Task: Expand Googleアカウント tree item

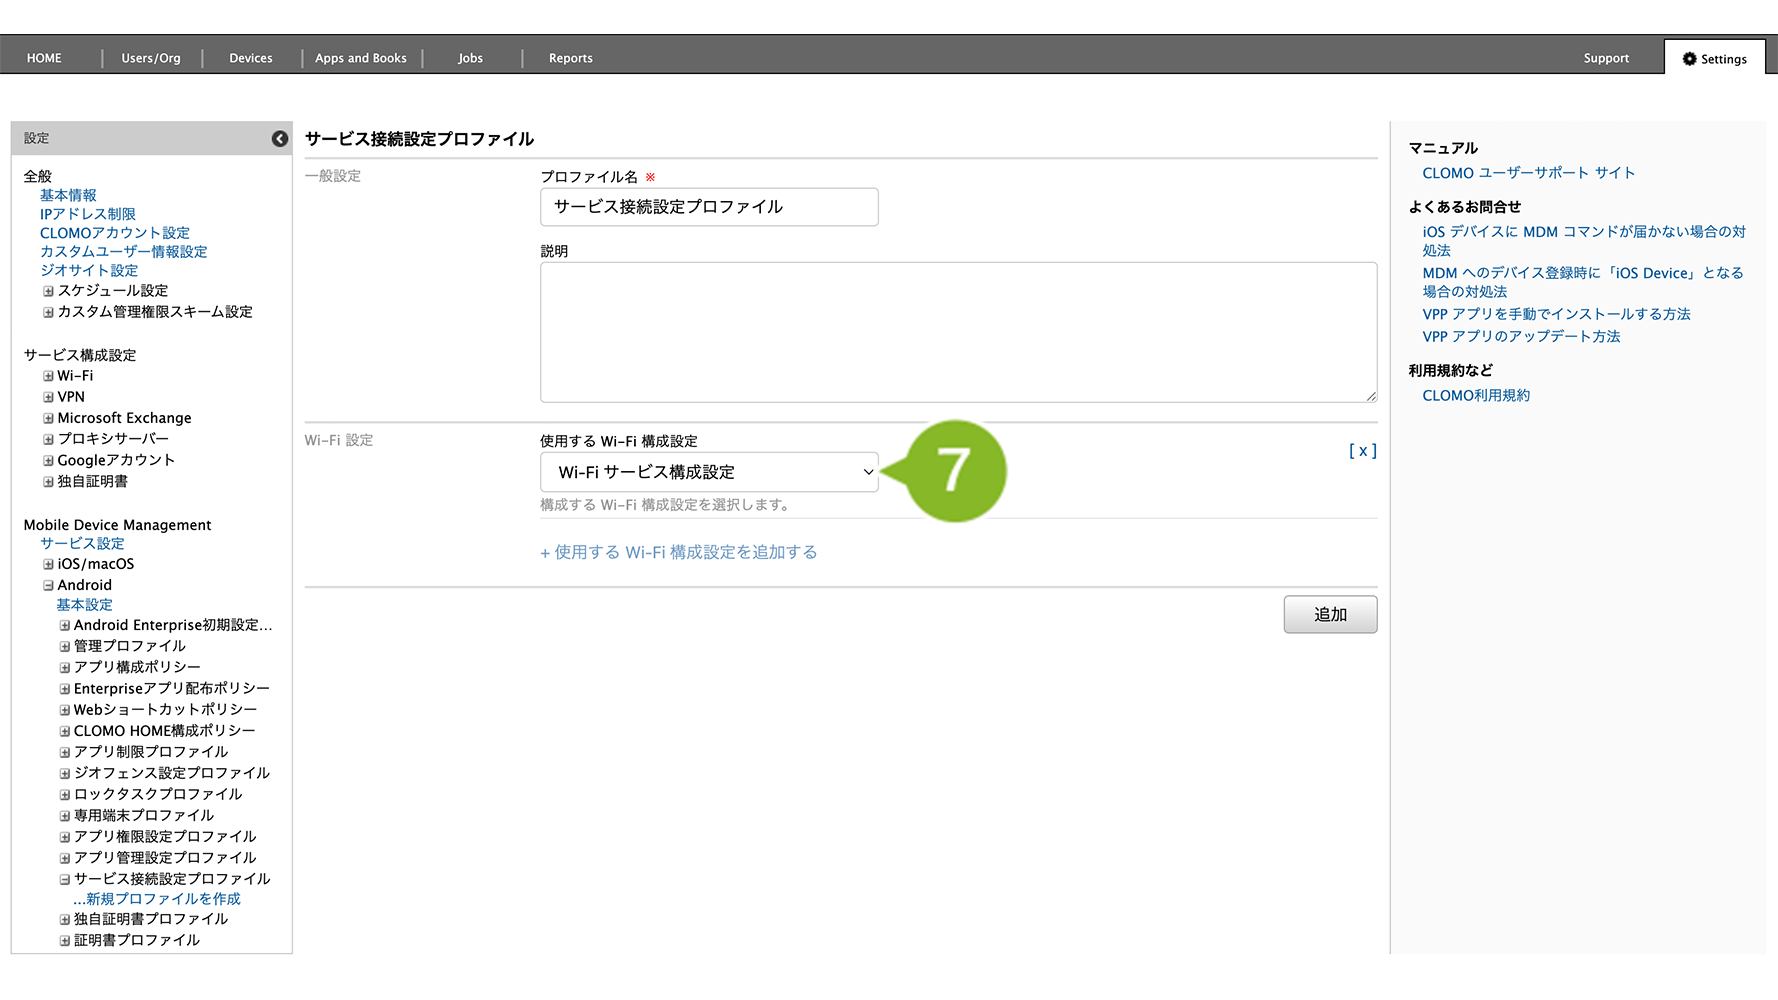Action: 48,461
